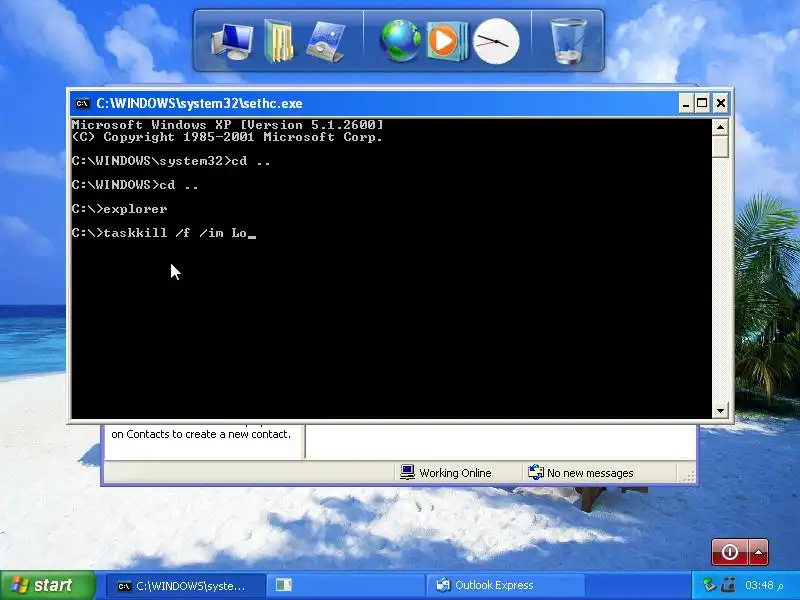Open the media player dock icon

(x=447, y=41)
